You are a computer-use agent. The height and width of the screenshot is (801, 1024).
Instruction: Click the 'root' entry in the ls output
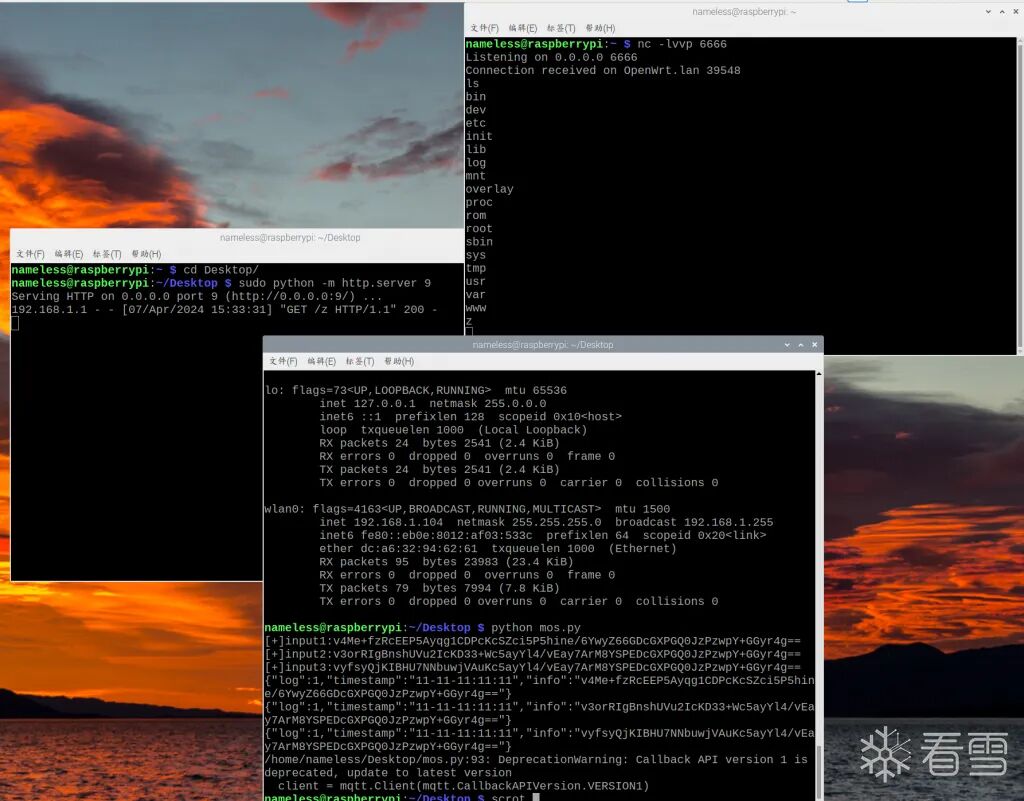pyautogui.click(x=479, y=228)
